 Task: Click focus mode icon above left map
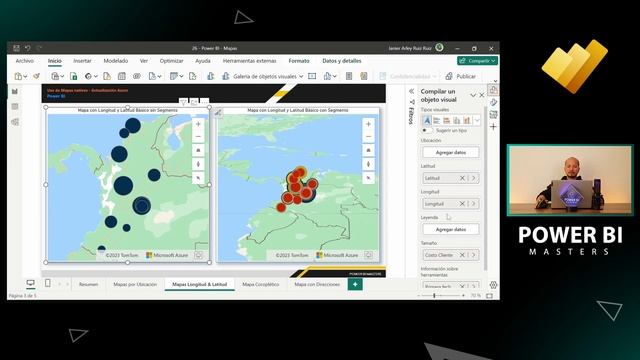[x=194, y=102]
